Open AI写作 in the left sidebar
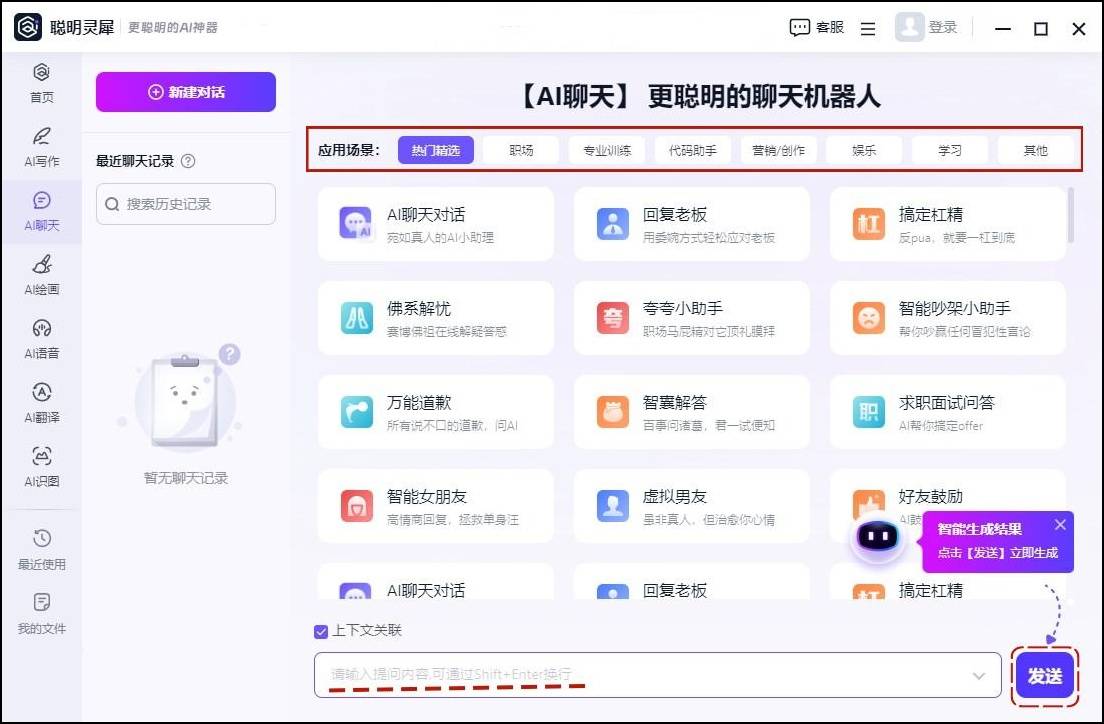This screenshot has width=1104, height=724. point(41,145)
